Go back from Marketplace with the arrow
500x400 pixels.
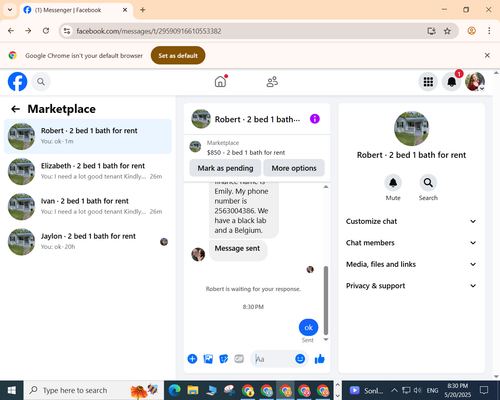(x=15, y=109)
